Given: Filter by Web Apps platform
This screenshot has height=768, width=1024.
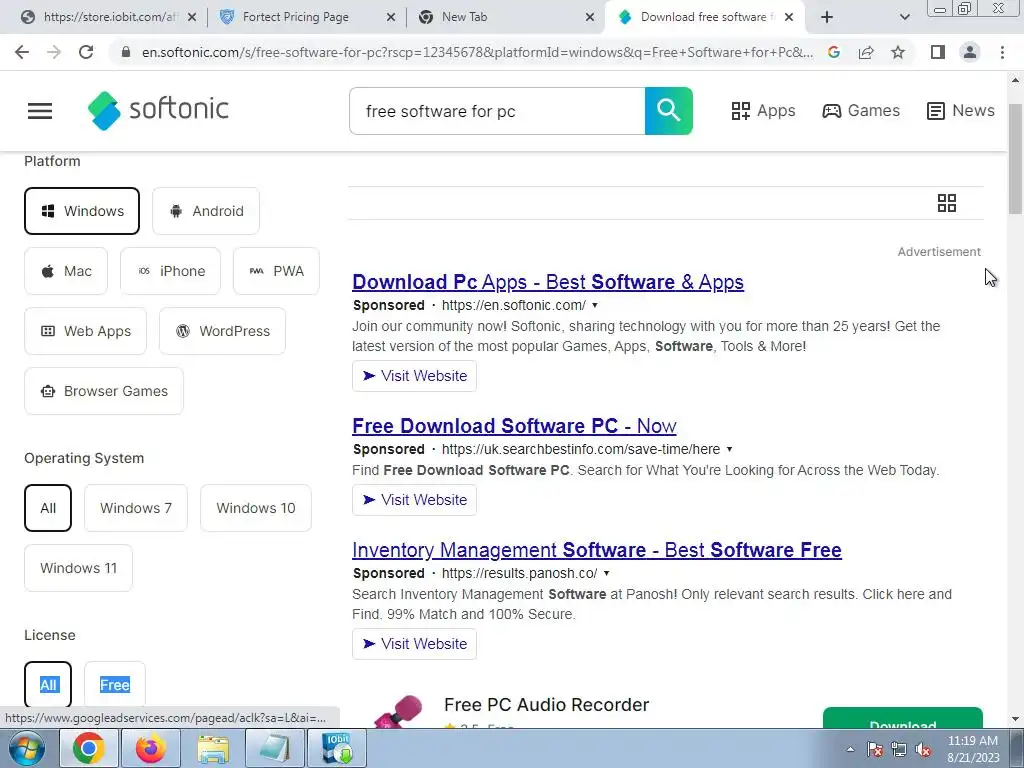Looking at the screenshot, I should click(x=86, y=331).
